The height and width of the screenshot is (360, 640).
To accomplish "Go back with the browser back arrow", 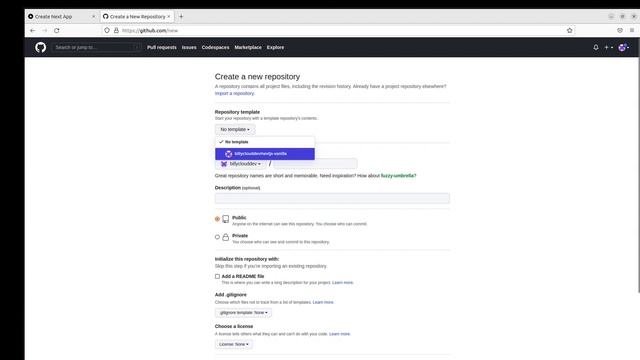I will 33,31.
